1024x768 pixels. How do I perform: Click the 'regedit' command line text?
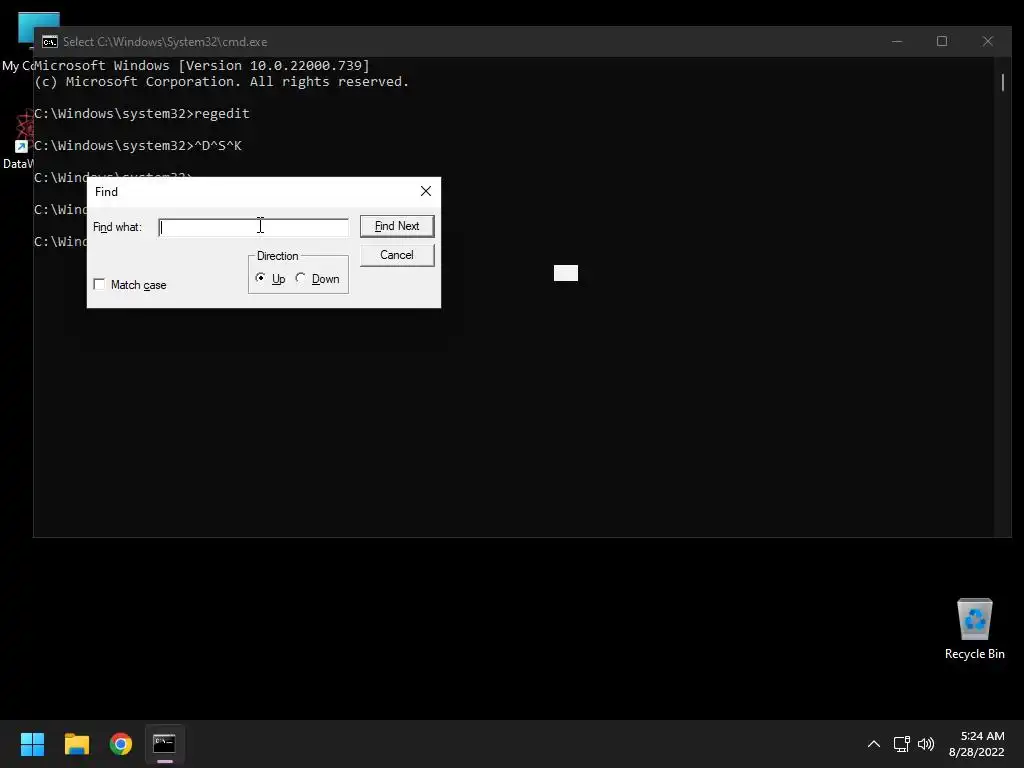[x=222, y=114]
